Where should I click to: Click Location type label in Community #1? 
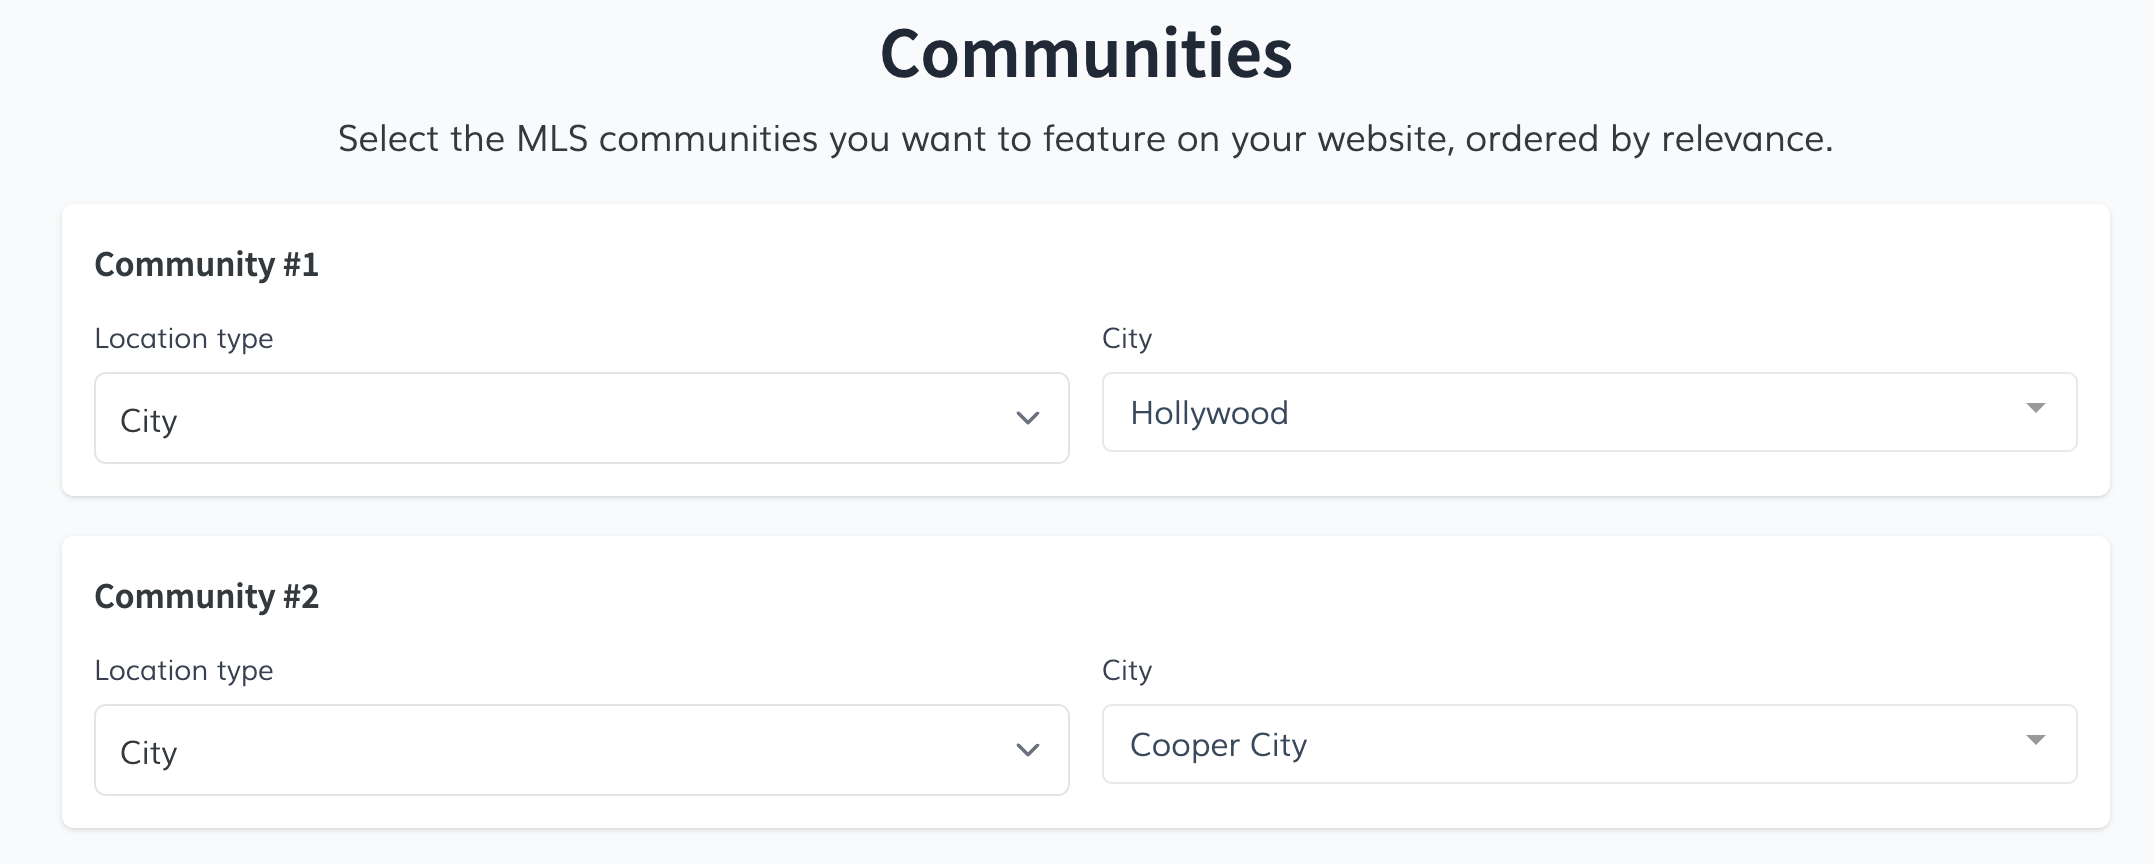(183, 338)
